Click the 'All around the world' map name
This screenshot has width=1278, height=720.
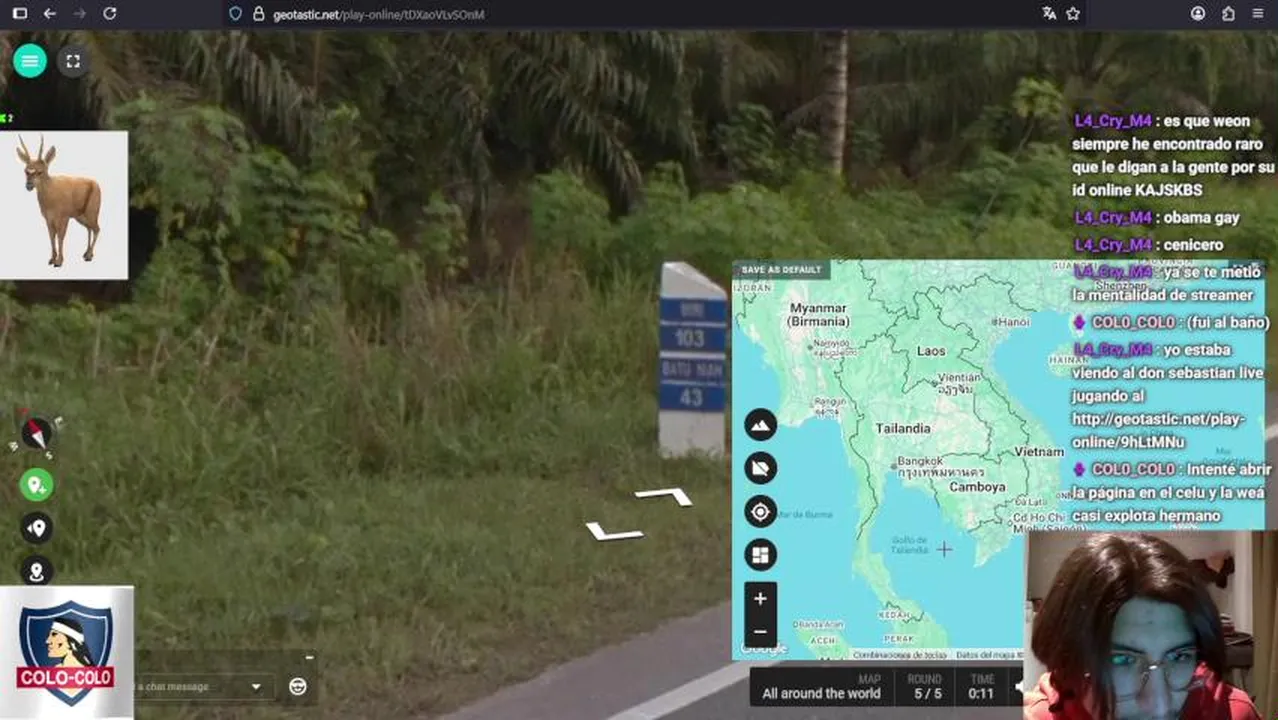pyautogui.click(x=821, y=693)
